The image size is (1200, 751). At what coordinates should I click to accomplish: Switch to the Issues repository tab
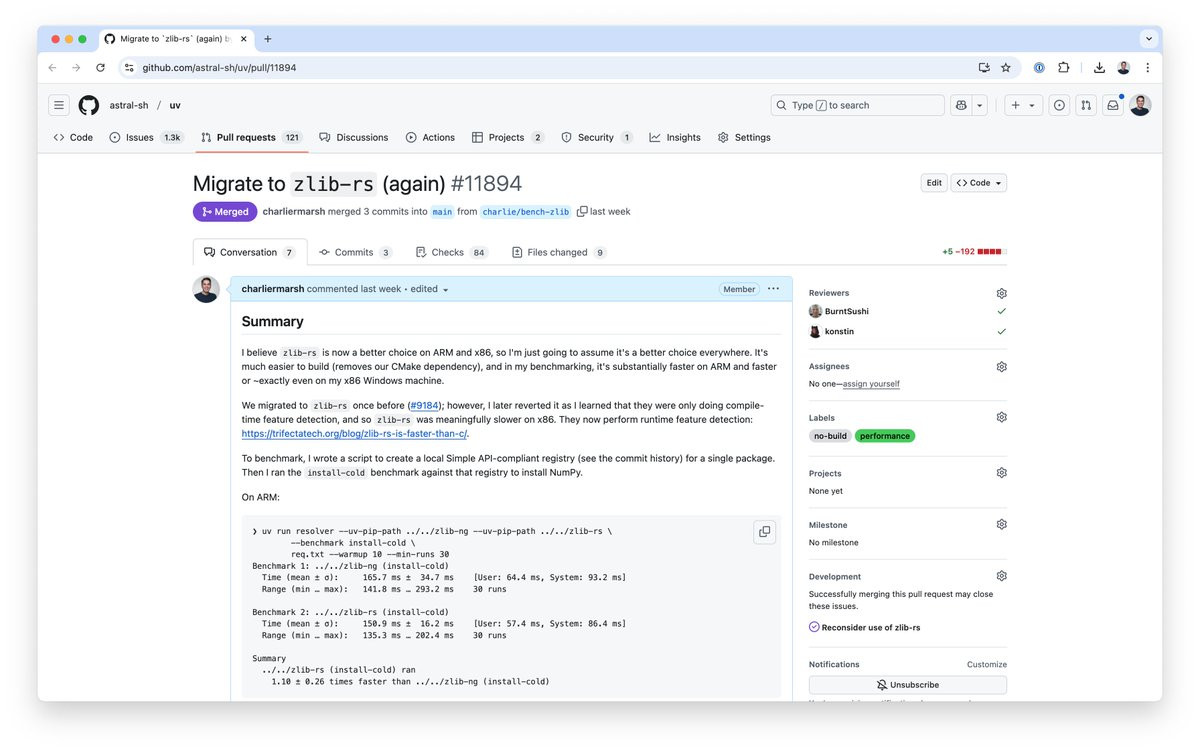(146, 137)
